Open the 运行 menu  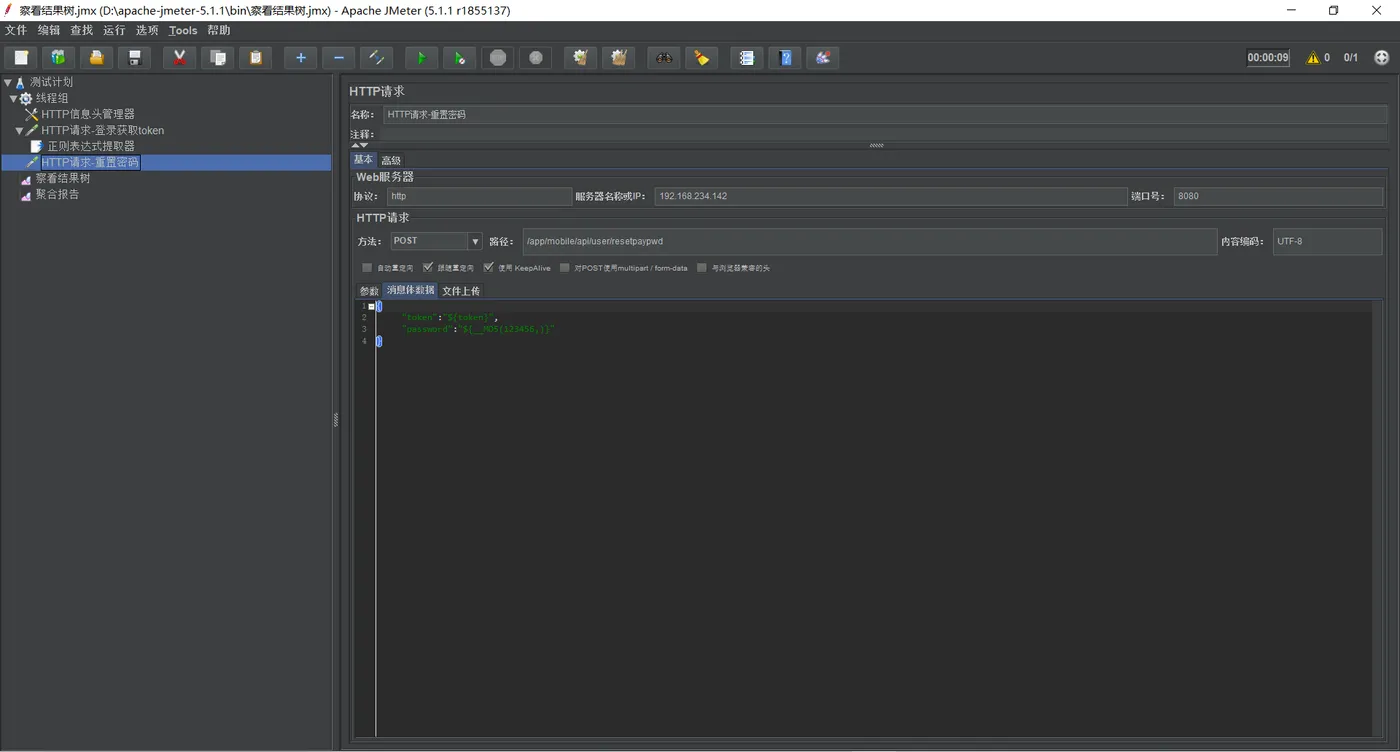click(115, 31)
